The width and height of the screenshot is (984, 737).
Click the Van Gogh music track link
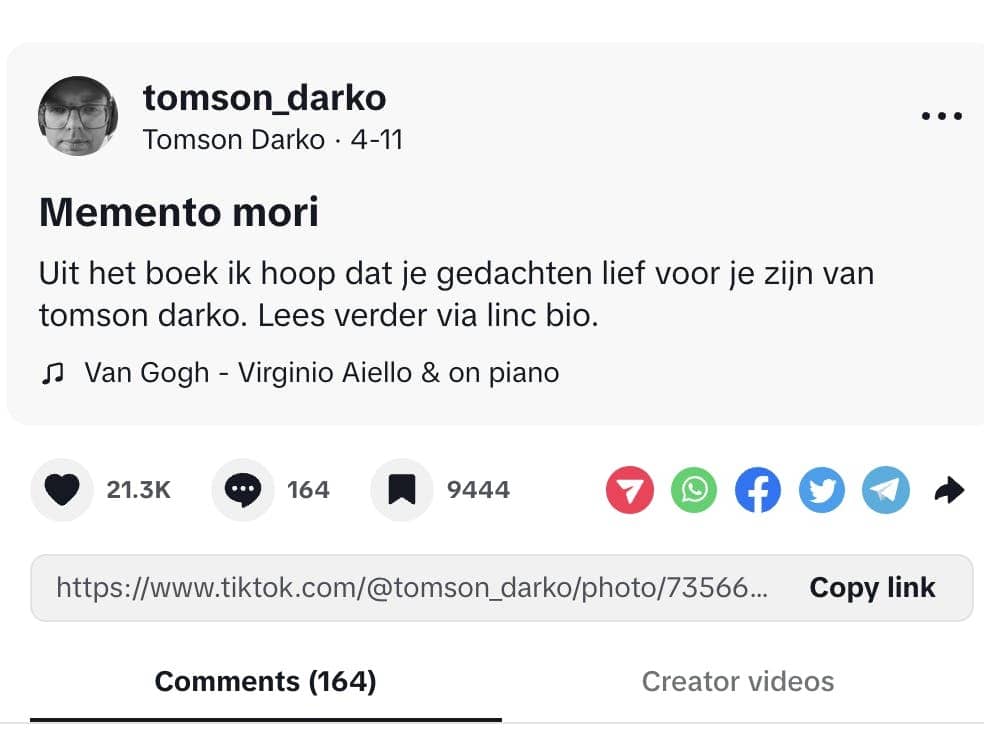click(321, 373)
